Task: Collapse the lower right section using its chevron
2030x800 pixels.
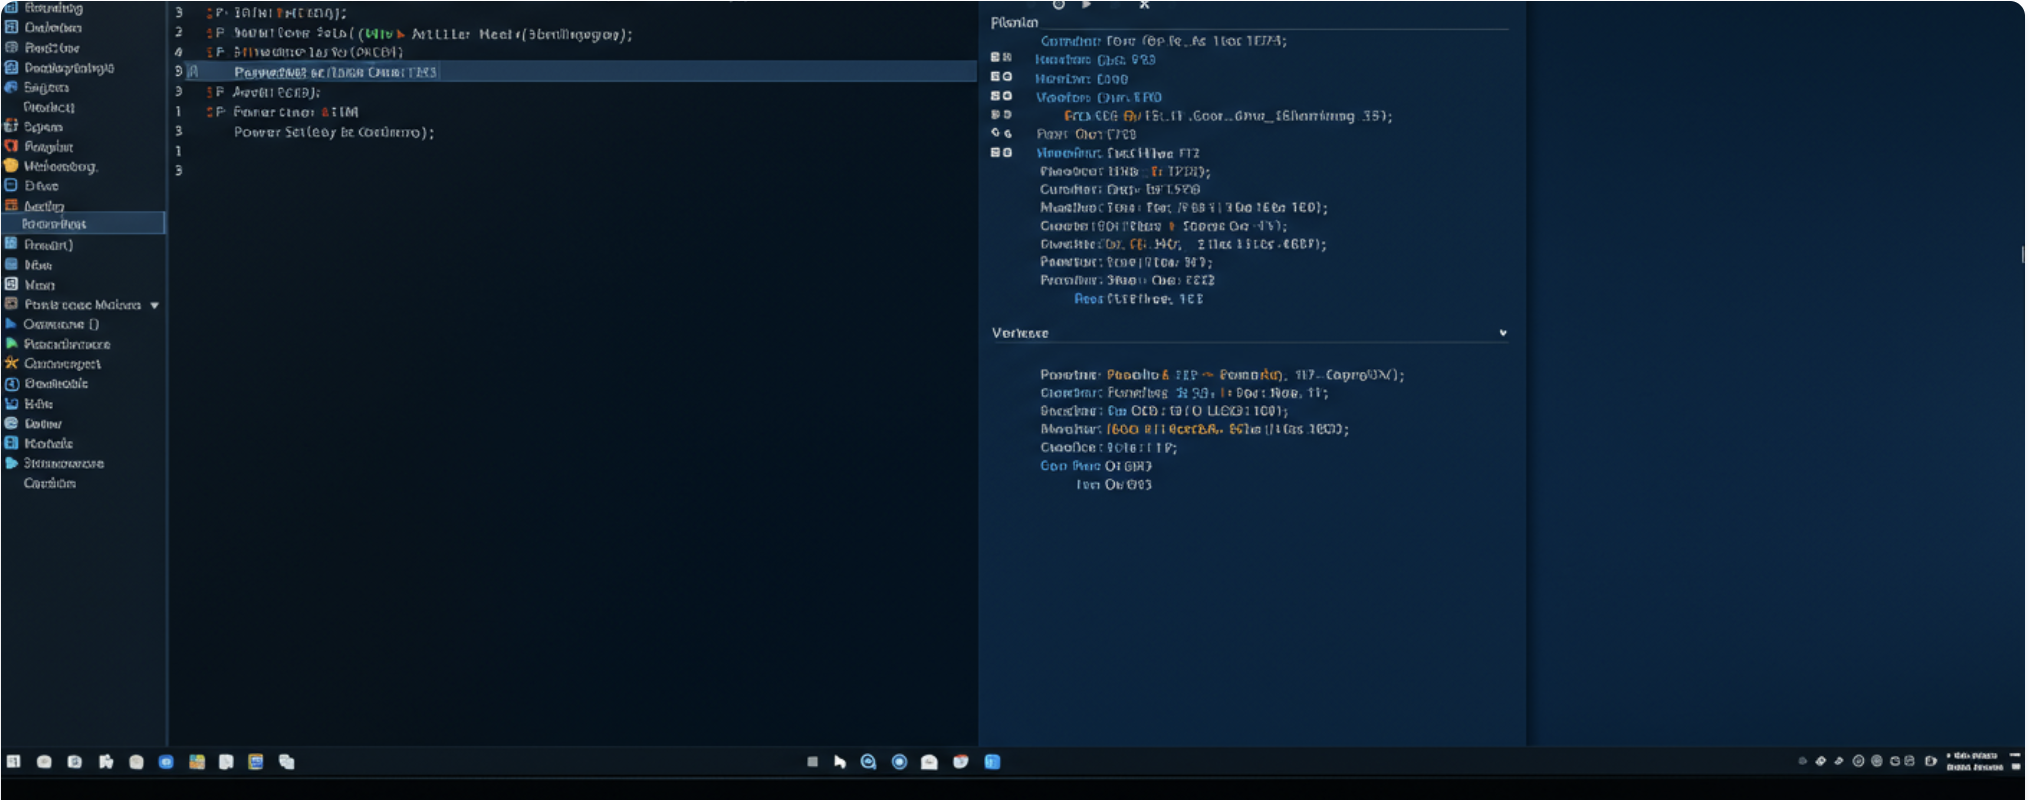Action: (1502, 333)
